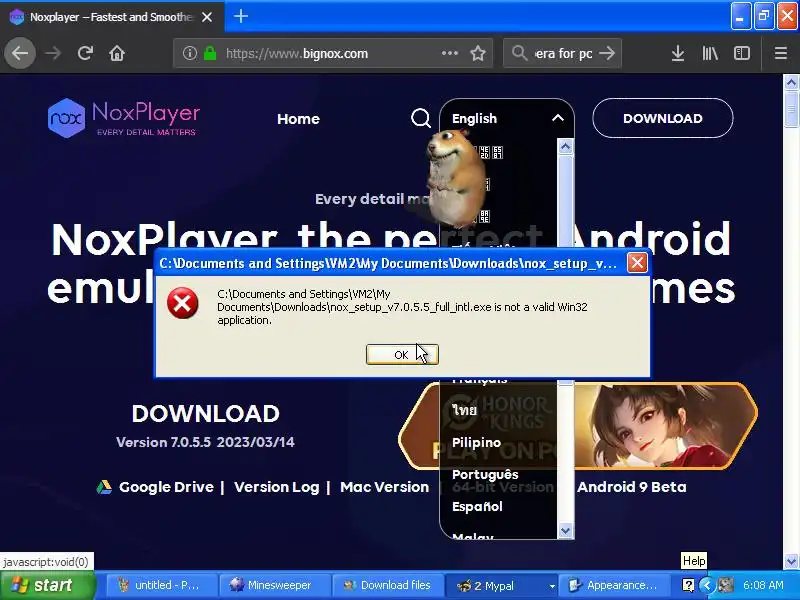
Task: Open the Version Log link
Action: [x=277, y=487]
